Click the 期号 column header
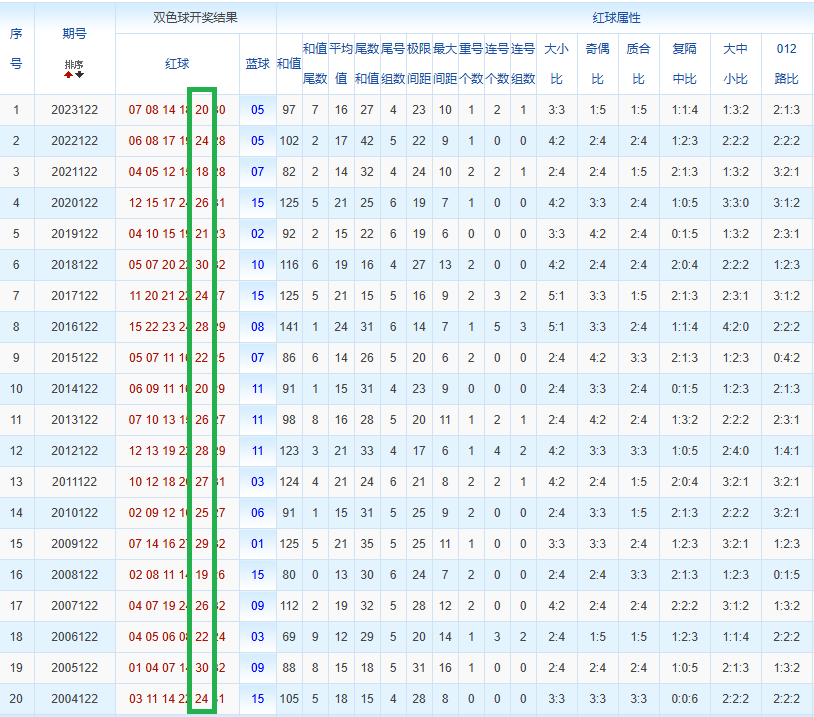This screenshot has height=717, width=814. point(74,34)
